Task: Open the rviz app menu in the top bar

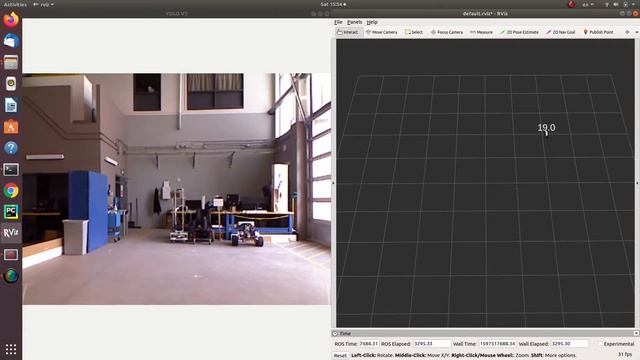Action: click(43, 4)
